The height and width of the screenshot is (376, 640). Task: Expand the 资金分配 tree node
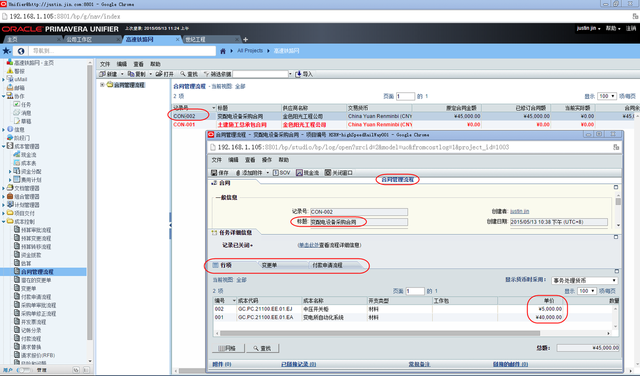point(10,171)
